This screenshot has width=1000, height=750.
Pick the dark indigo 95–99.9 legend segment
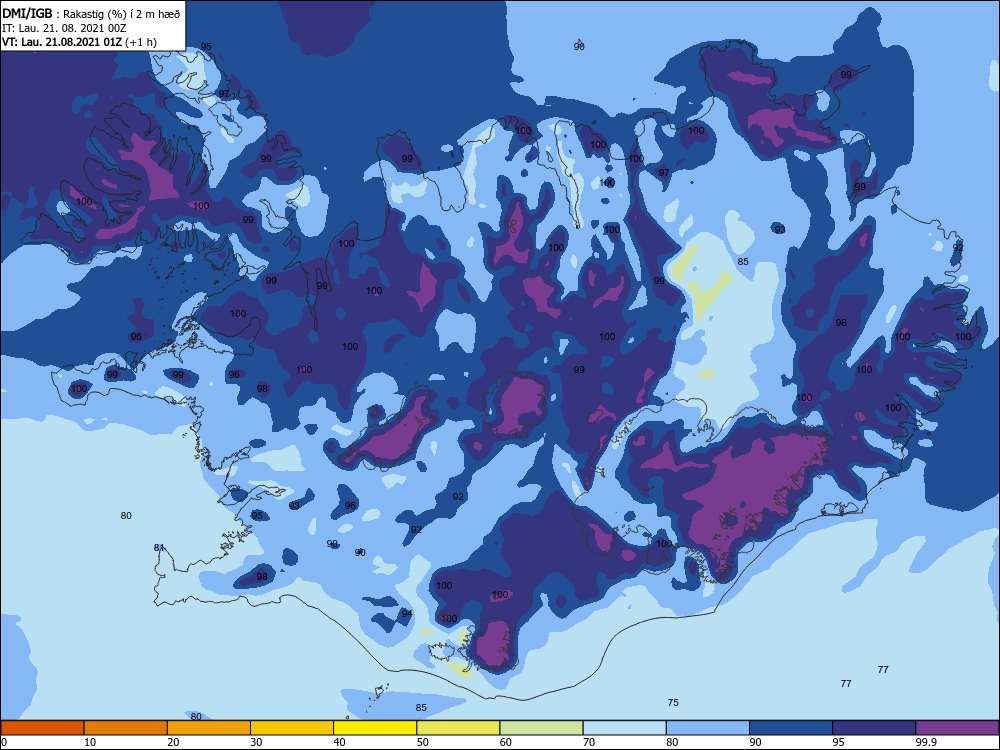874,728
